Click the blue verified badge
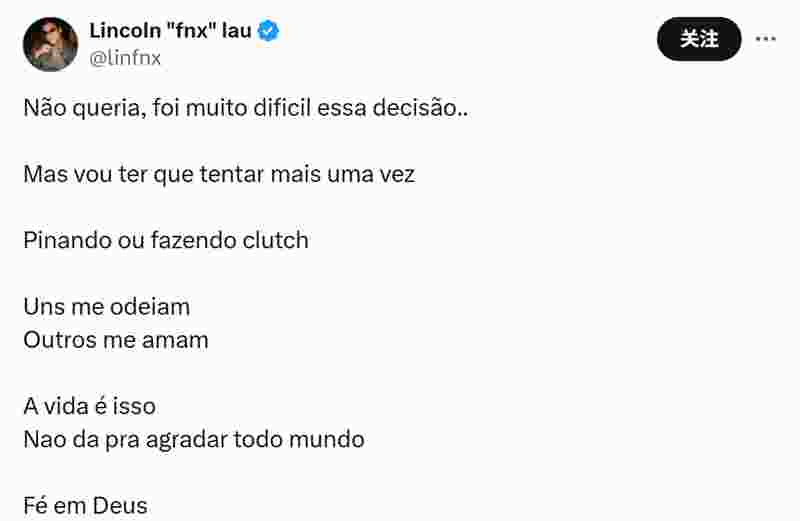This screenshot has width=800, height=521. pos(268,31)
